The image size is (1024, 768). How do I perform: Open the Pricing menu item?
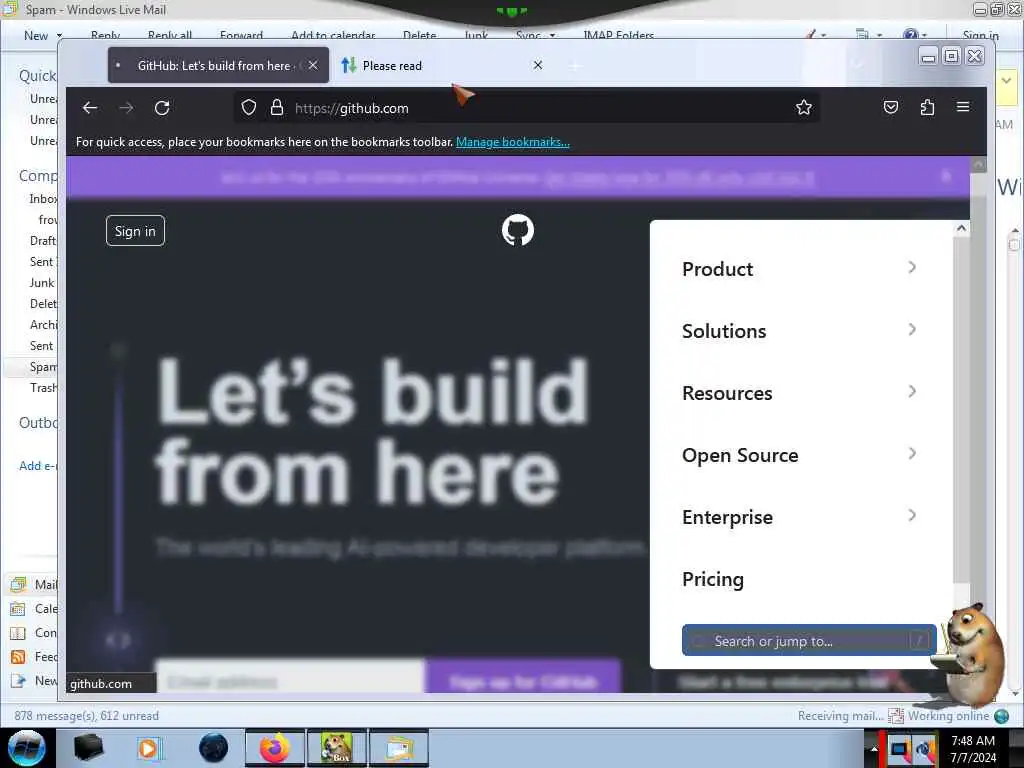pos(712,579)
